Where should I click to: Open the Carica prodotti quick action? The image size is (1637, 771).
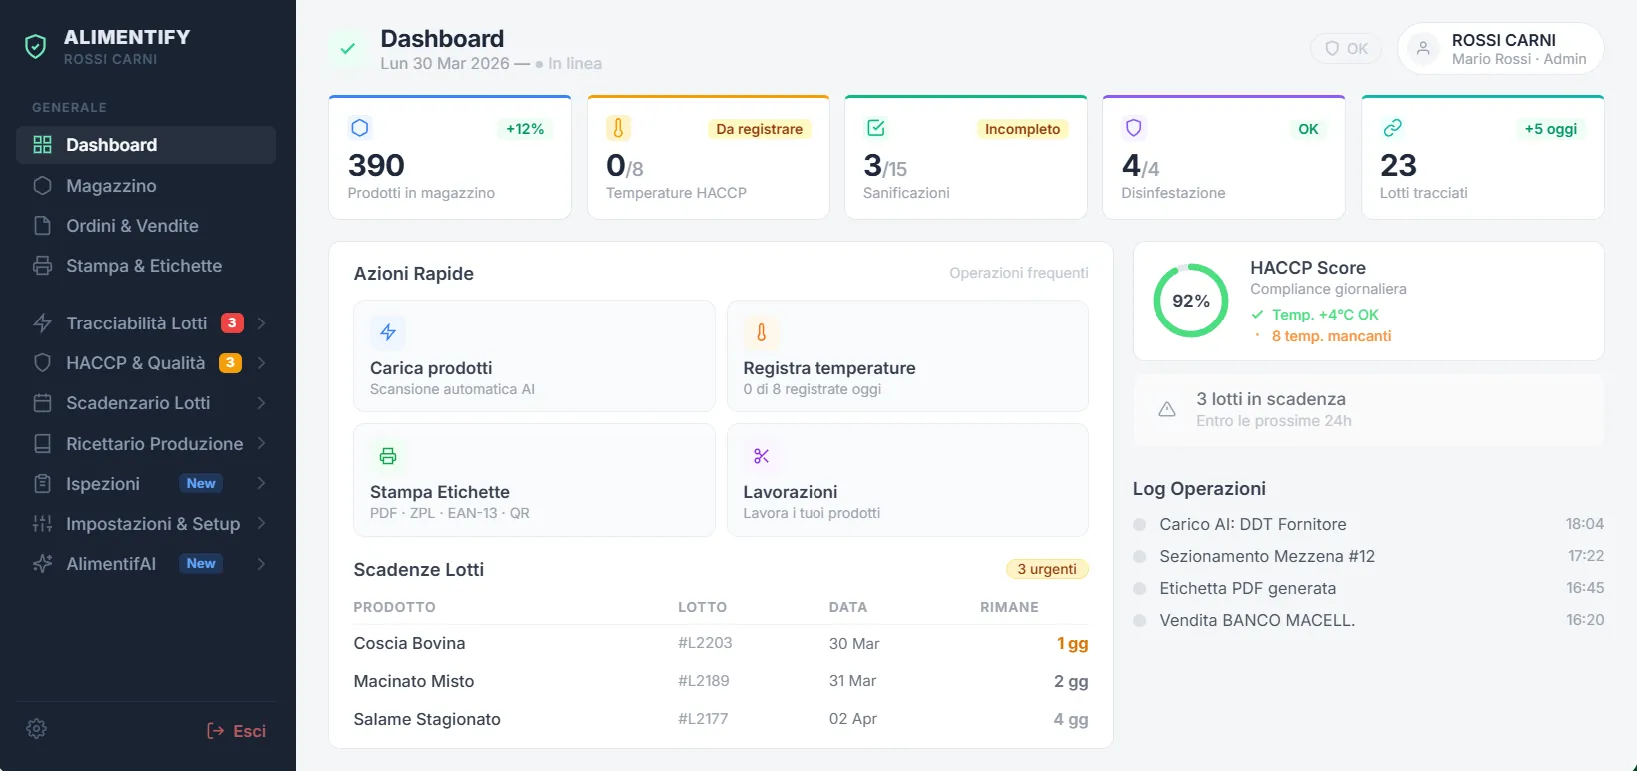point(534,356)
